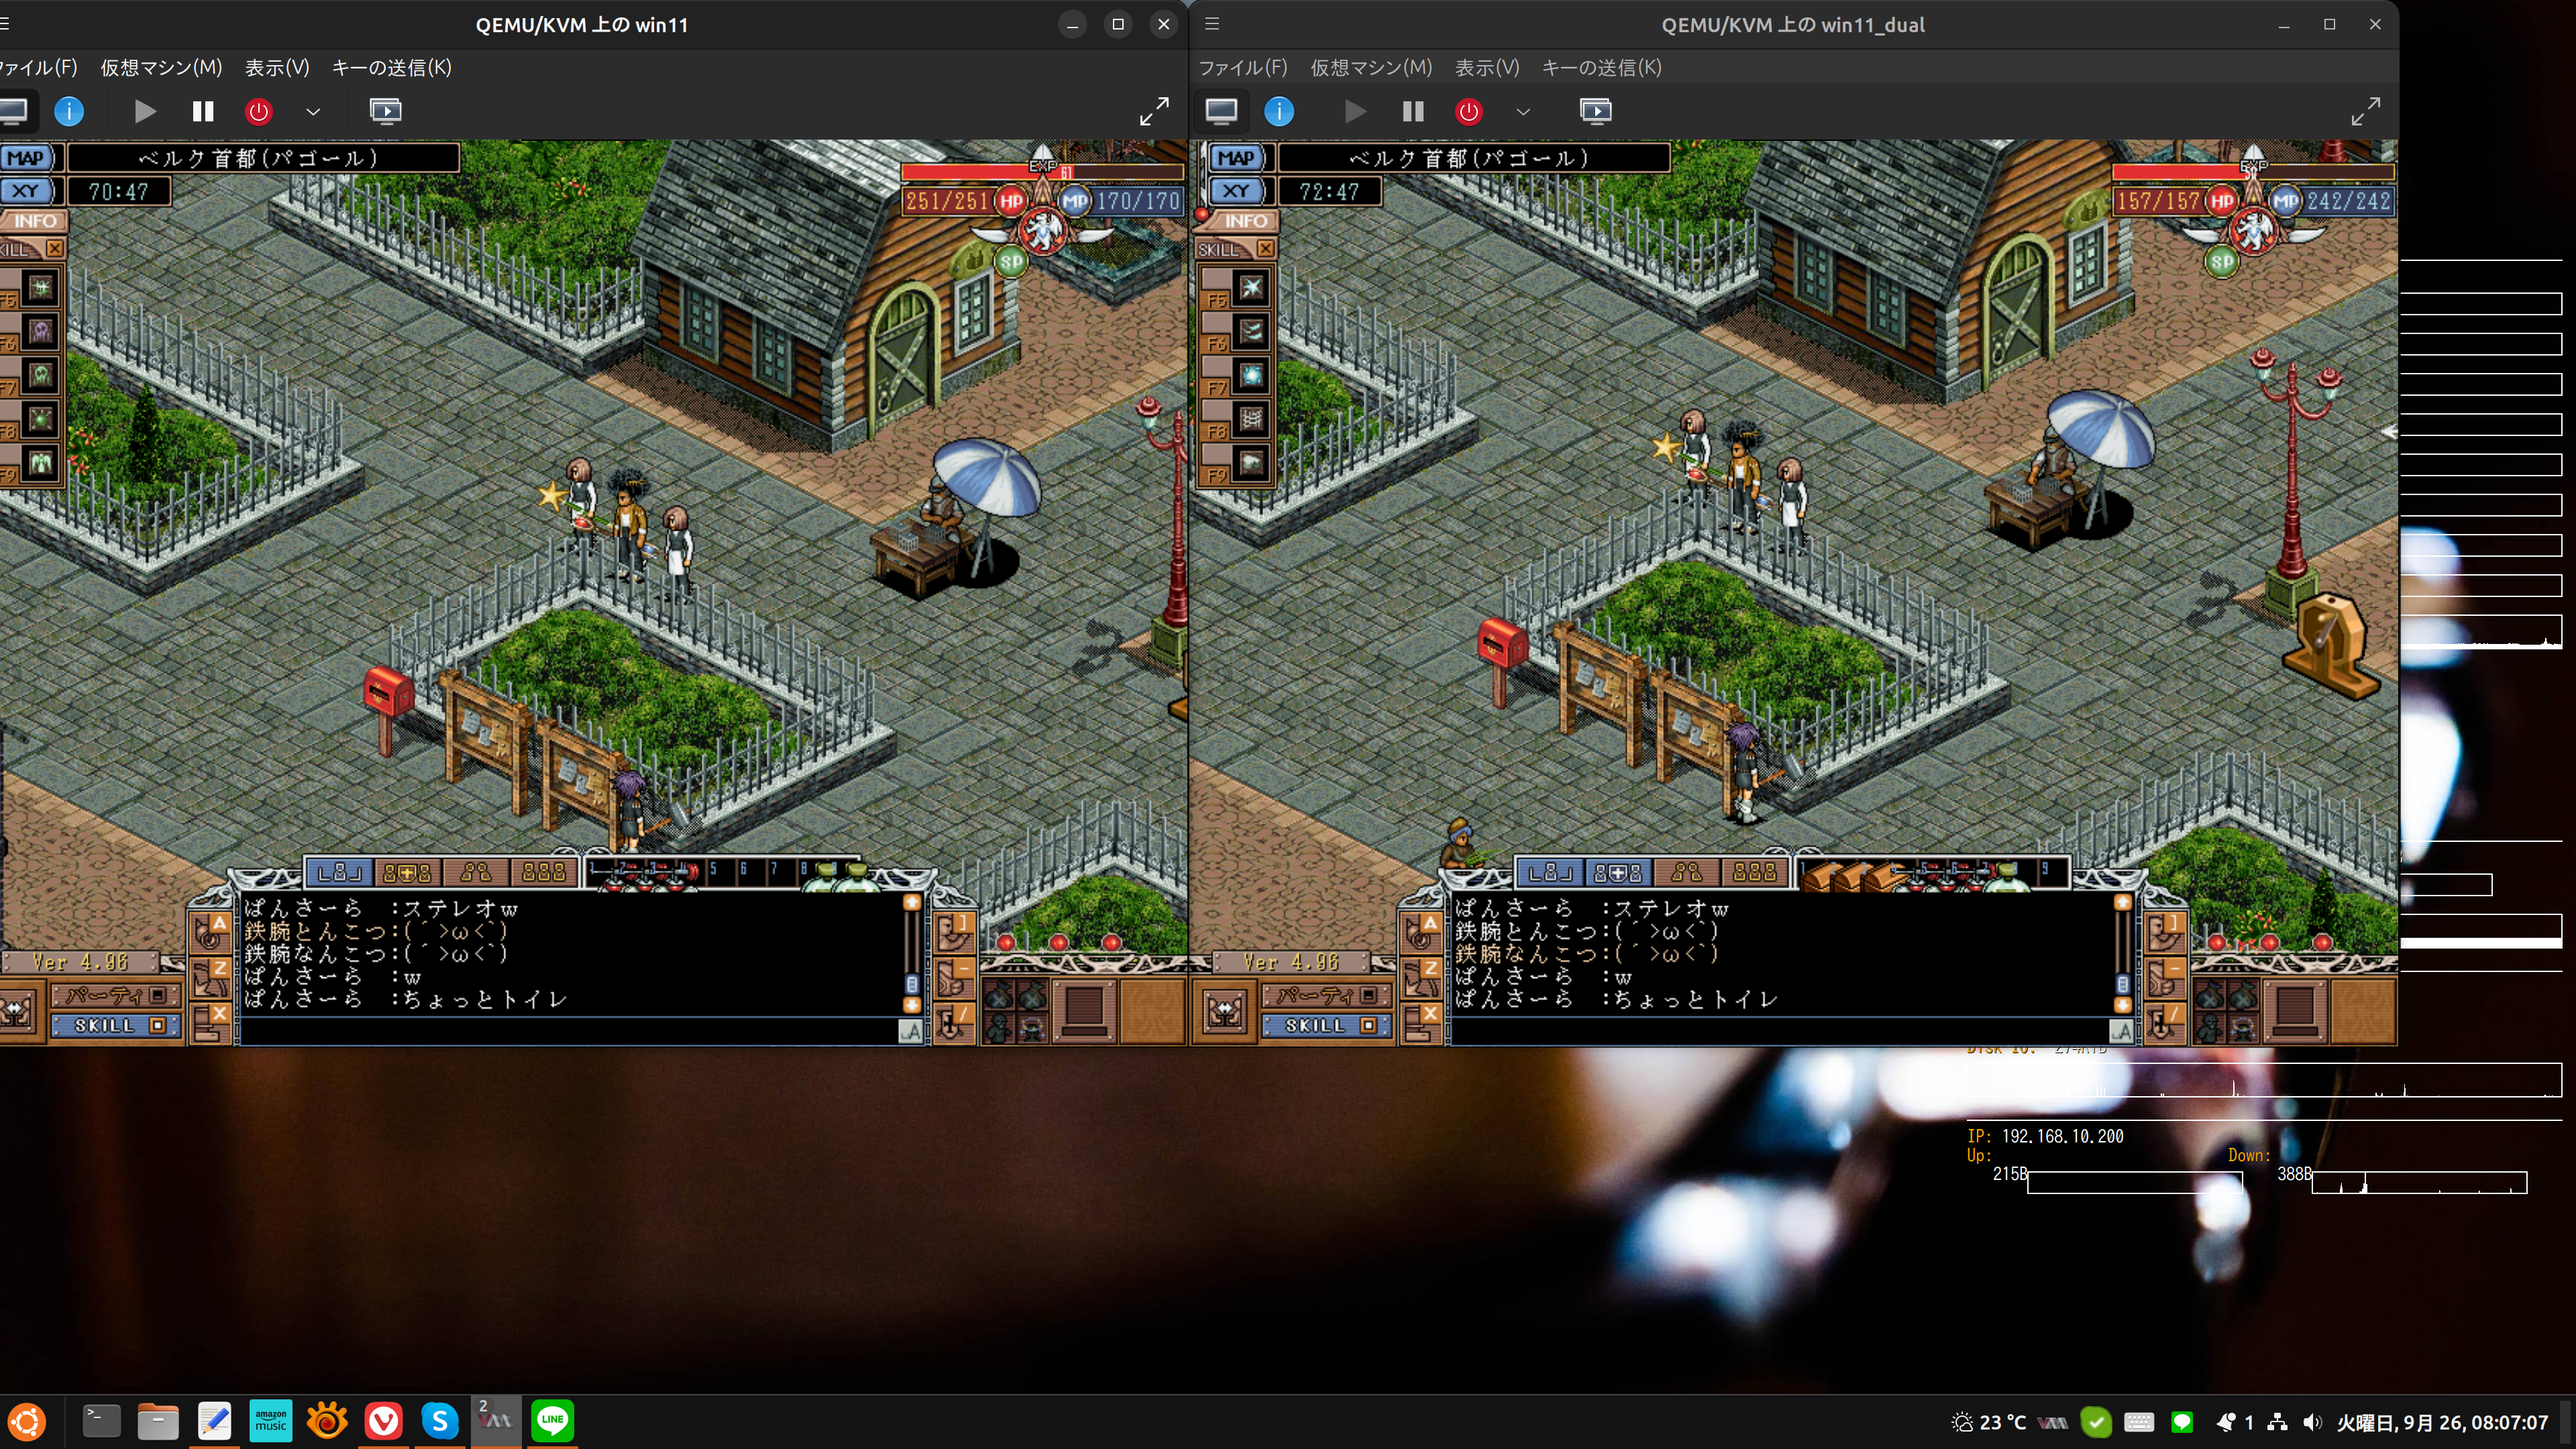The width and height of the screenshot is (2576, 1449).
Task: Switch to fullscreen in the win11_dual window
Action: [x=2365, y=111]
